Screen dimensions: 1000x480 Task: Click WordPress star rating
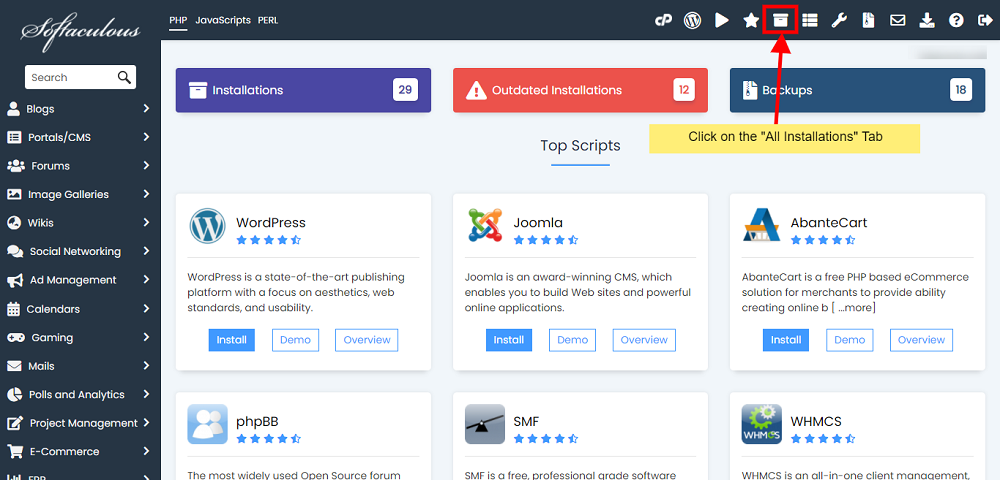tap(268, 240)
